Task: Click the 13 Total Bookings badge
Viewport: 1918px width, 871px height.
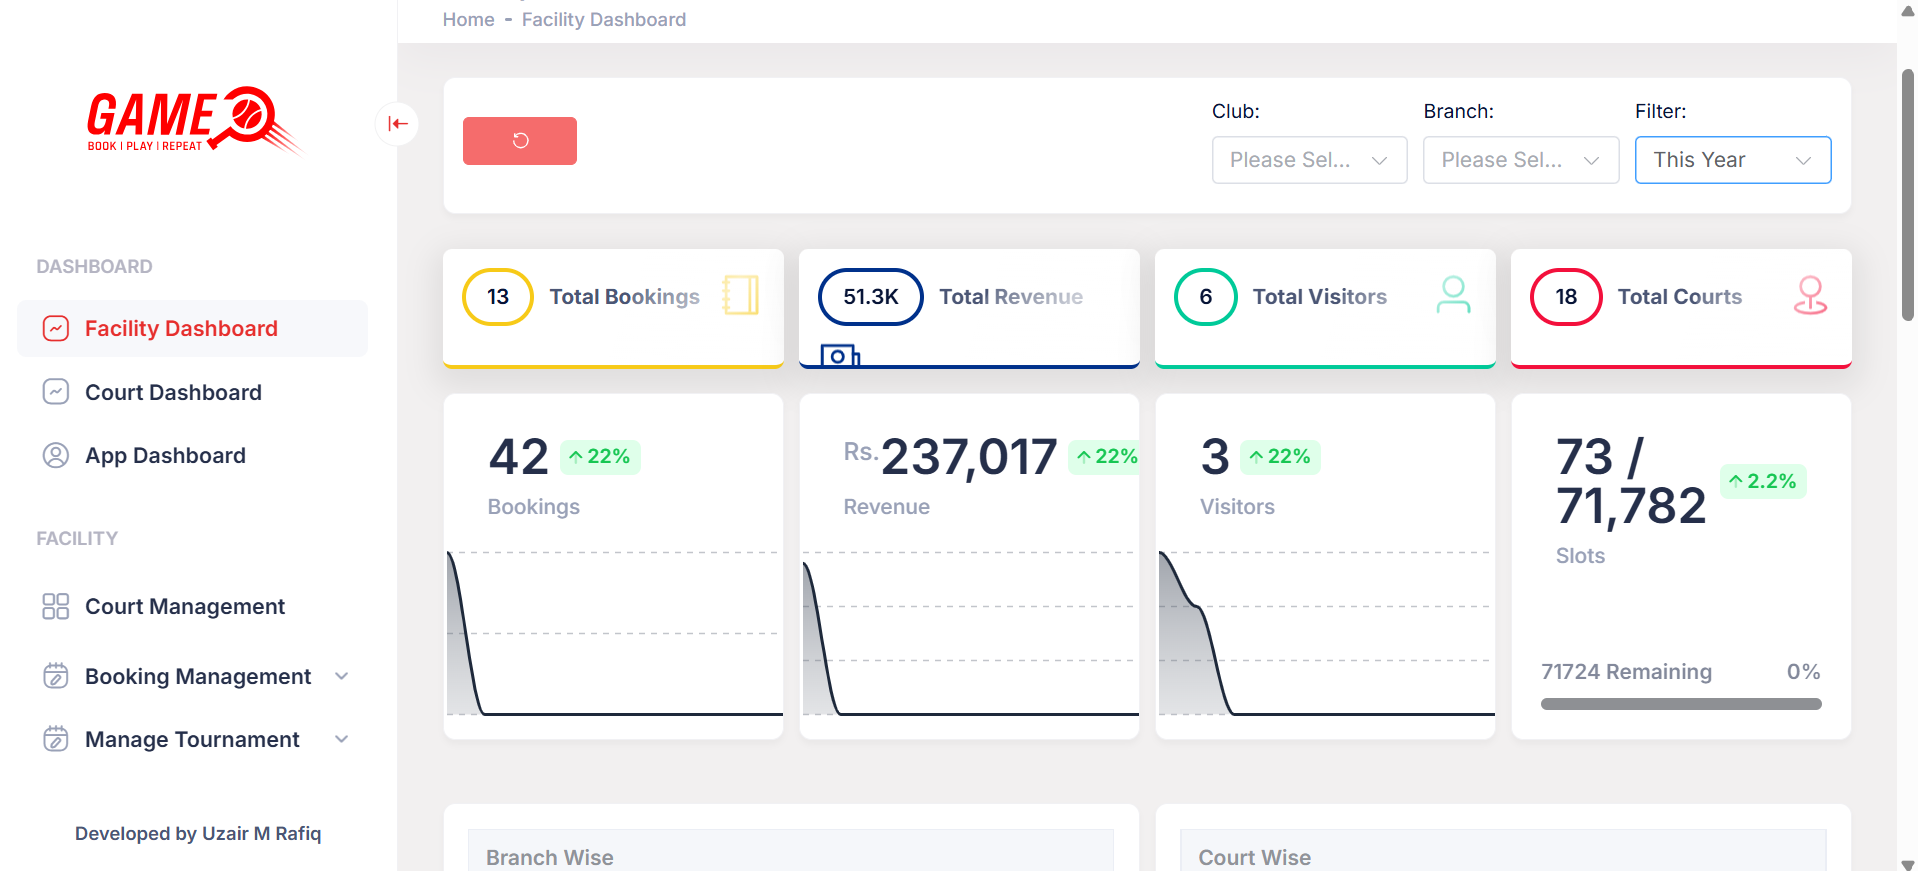Action: pyautogui.click(x=498, y=297)
